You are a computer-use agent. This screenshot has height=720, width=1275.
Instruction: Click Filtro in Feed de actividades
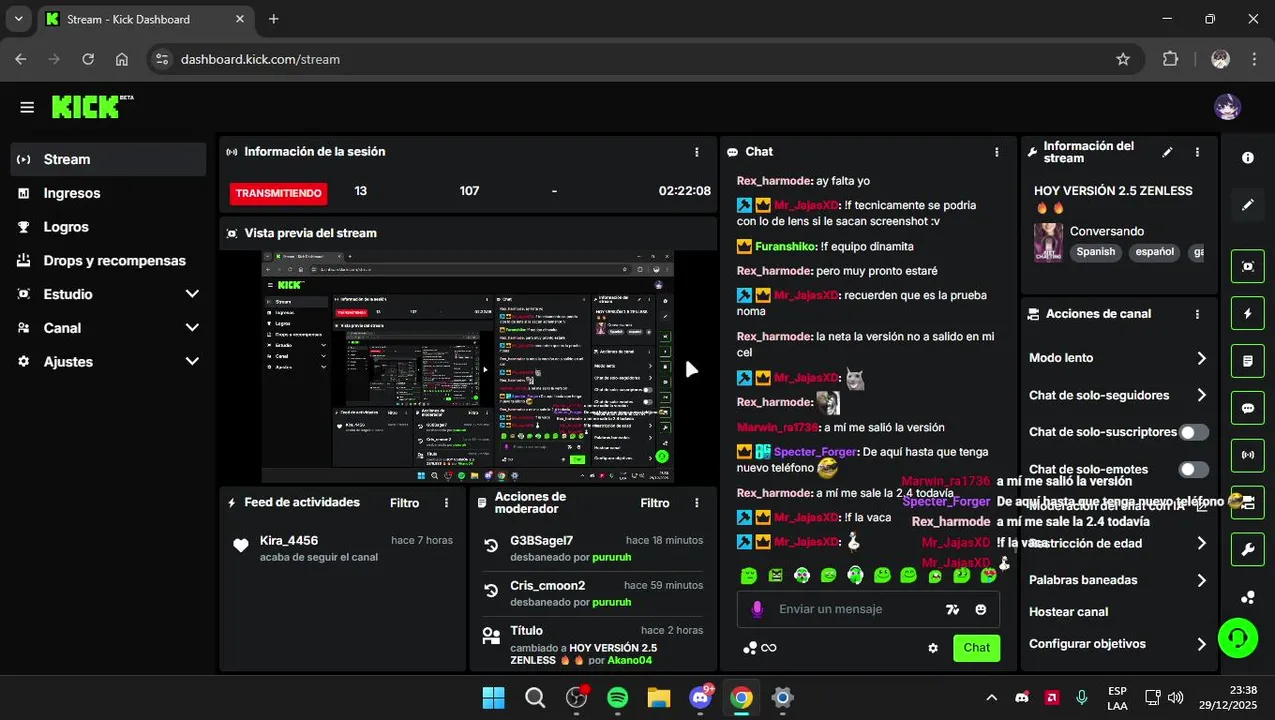[x=405, y=503]
